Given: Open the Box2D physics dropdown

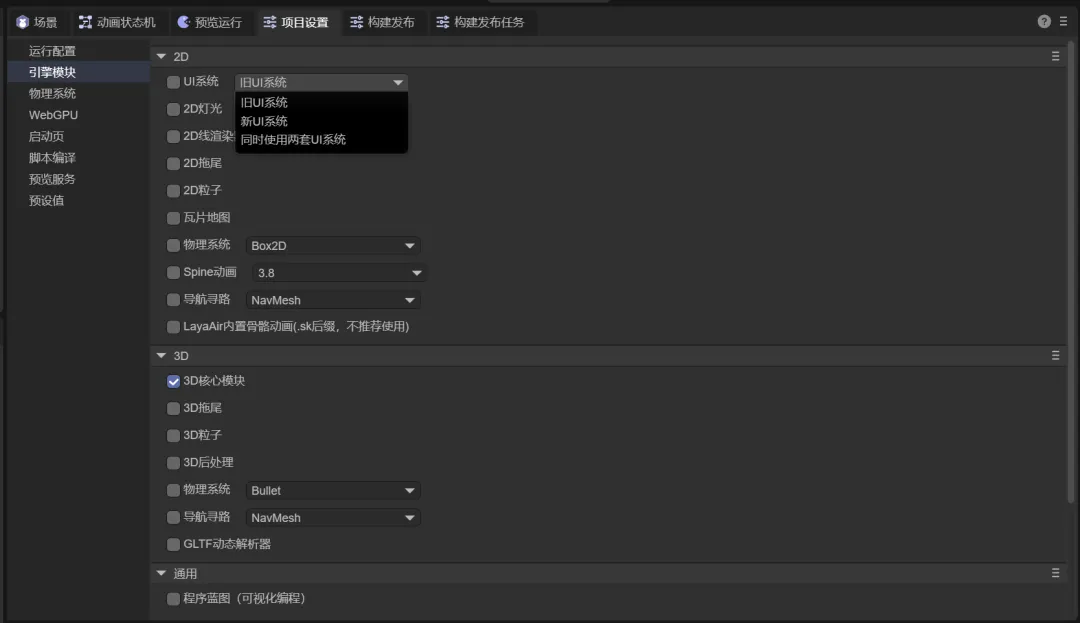Looking at the screenshot, I should (x=333, y=246).
